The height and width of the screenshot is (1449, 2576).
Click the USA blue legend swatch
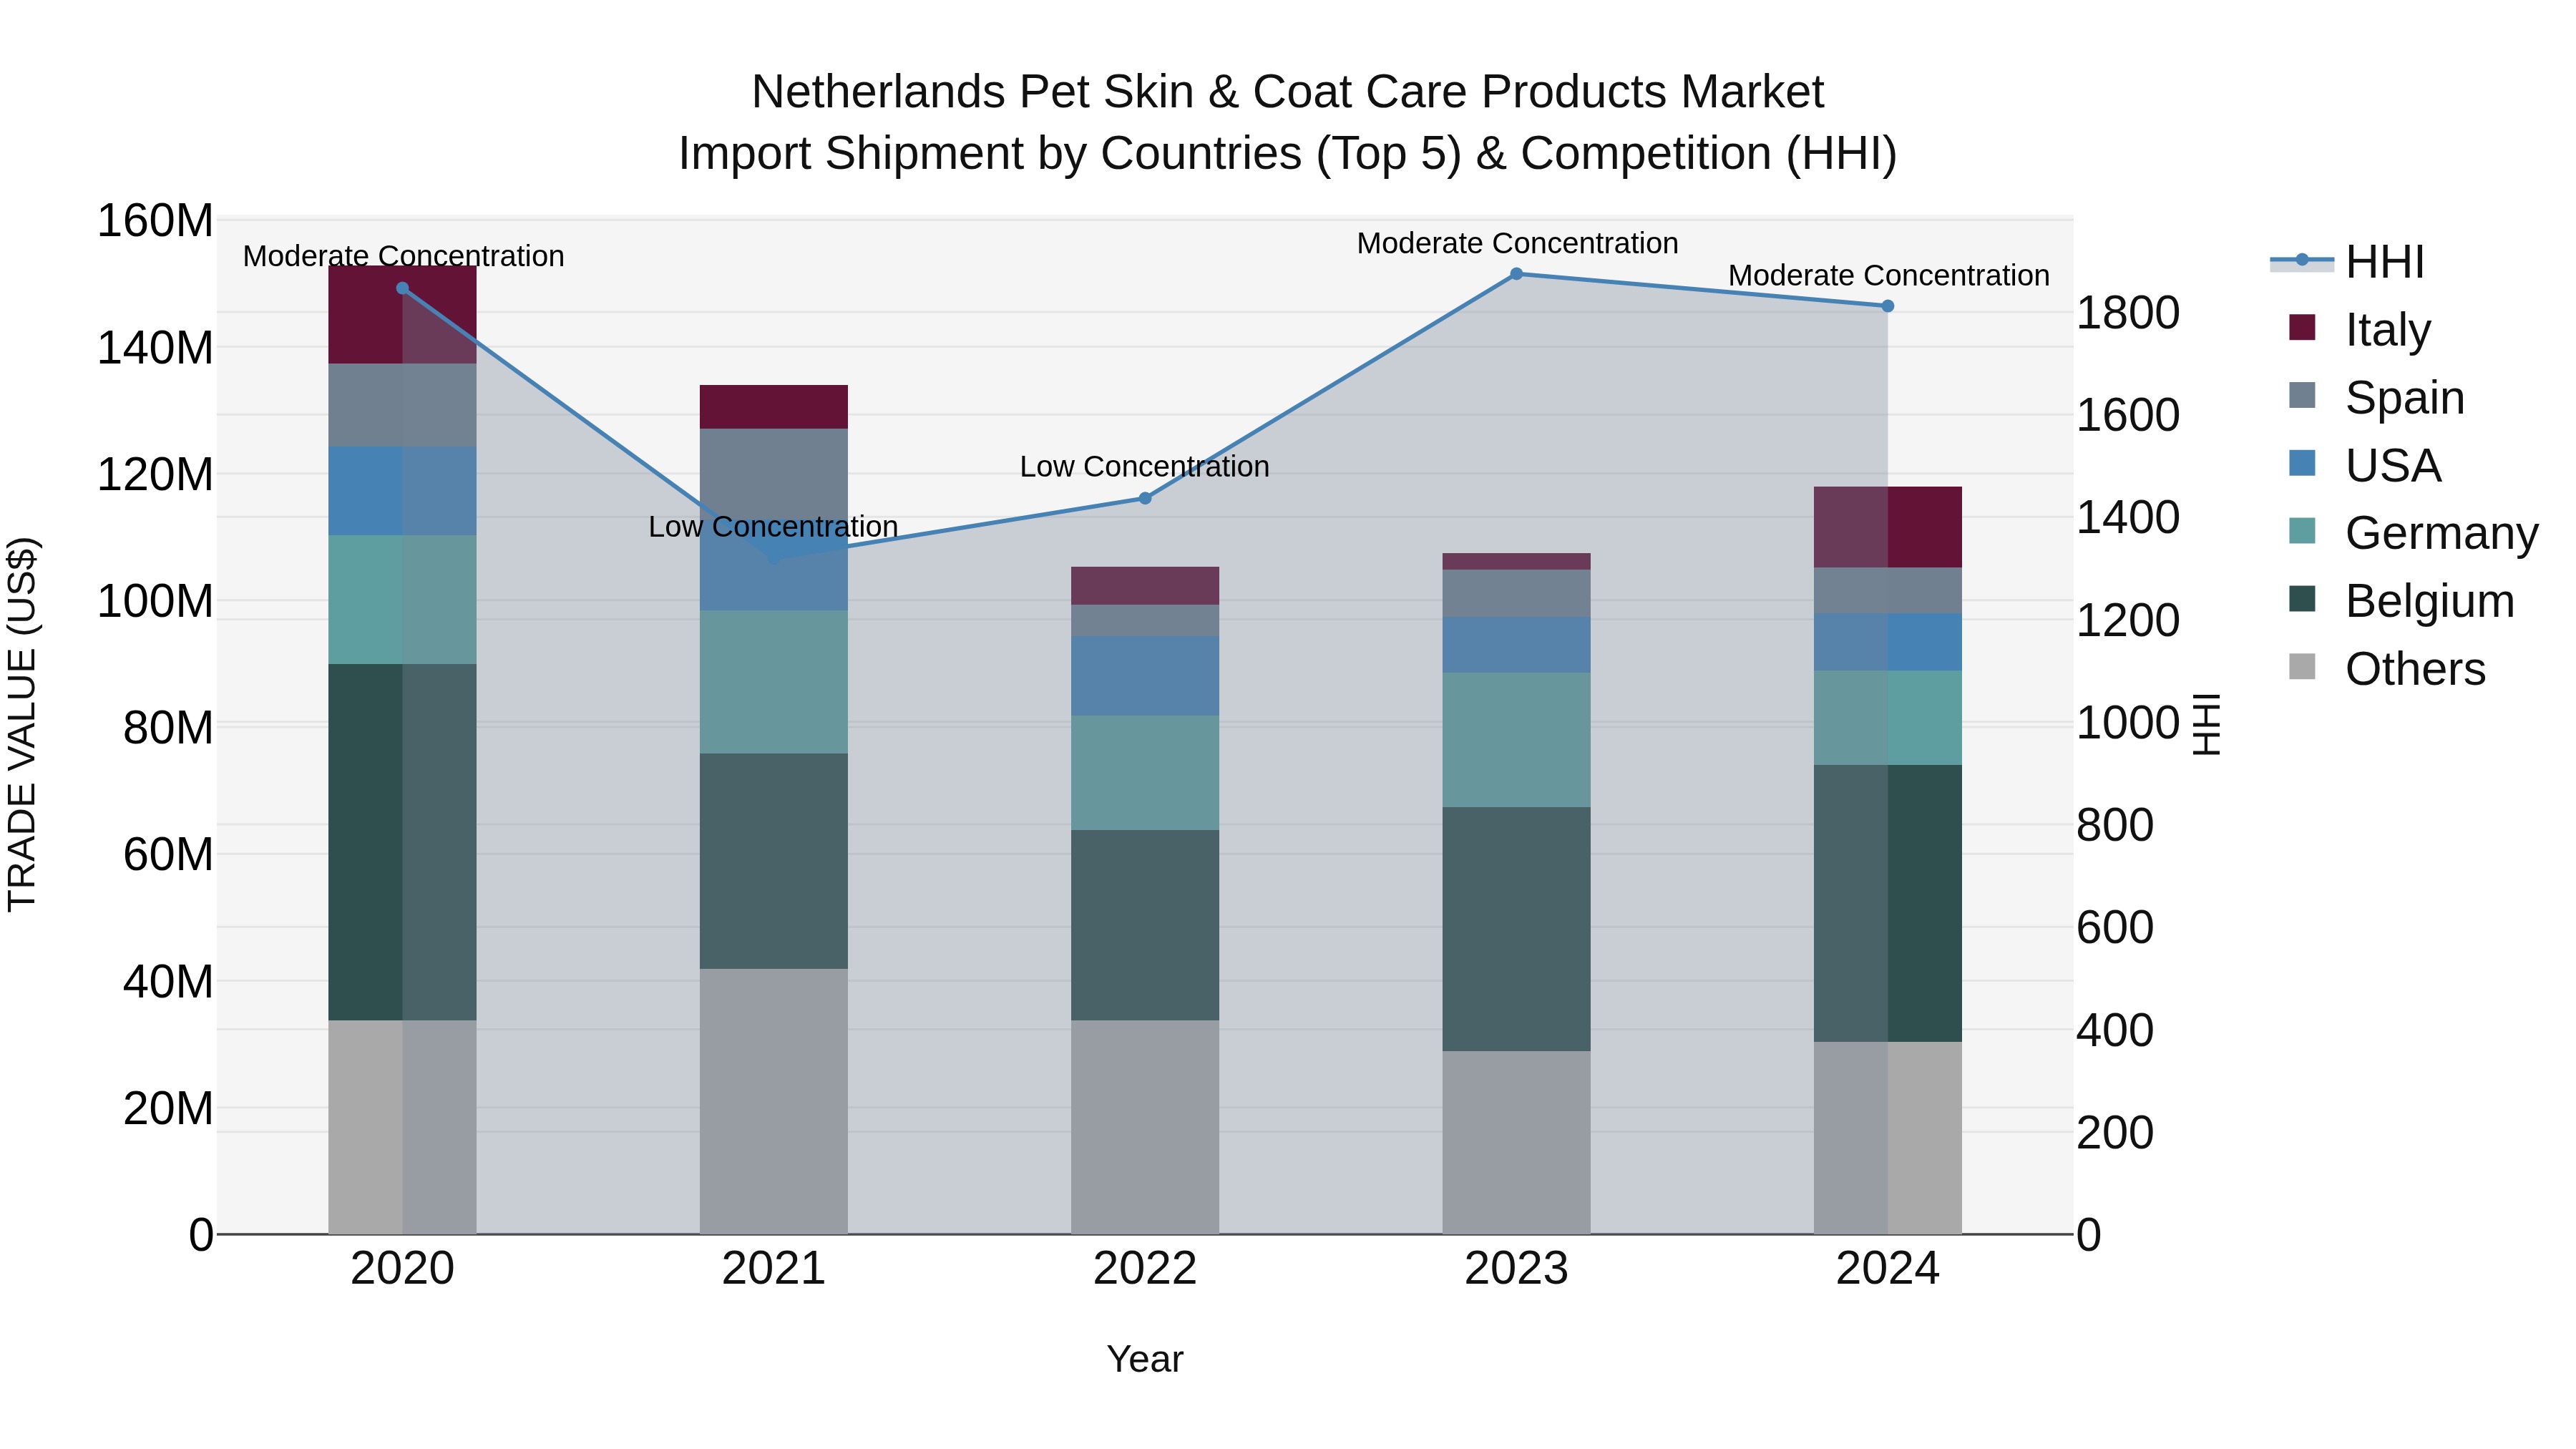tap(2302, 463)
